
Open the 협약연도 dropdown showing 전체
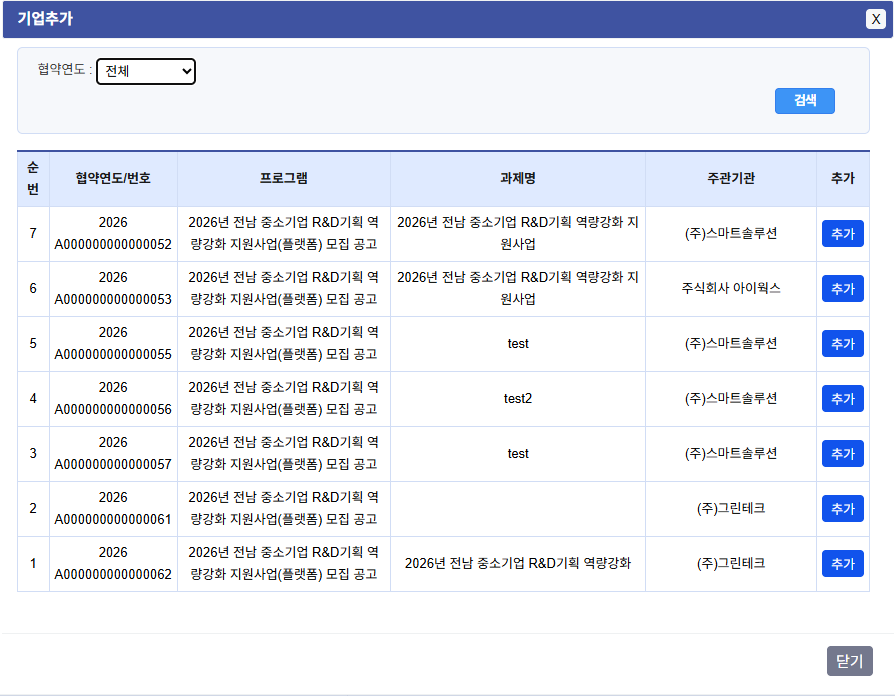point(146,71)
